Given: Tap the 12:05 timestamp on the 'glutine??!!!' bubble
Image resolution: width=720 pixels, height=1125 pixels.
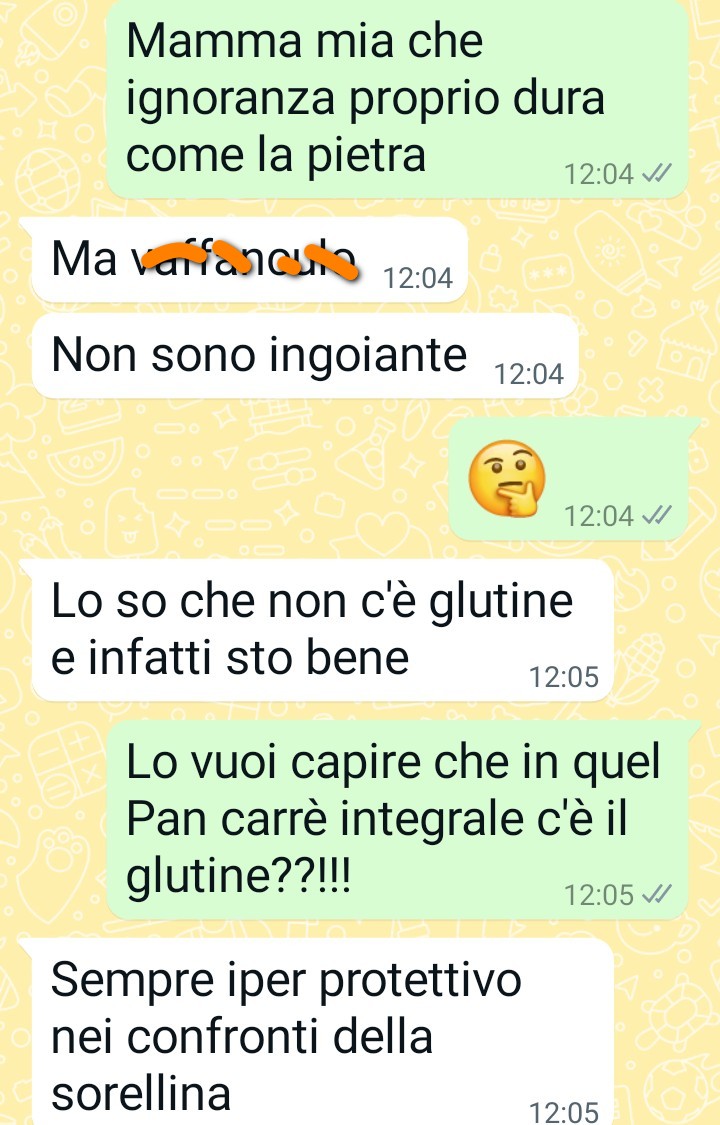Looking at the screenshot, I should [599, 895].
